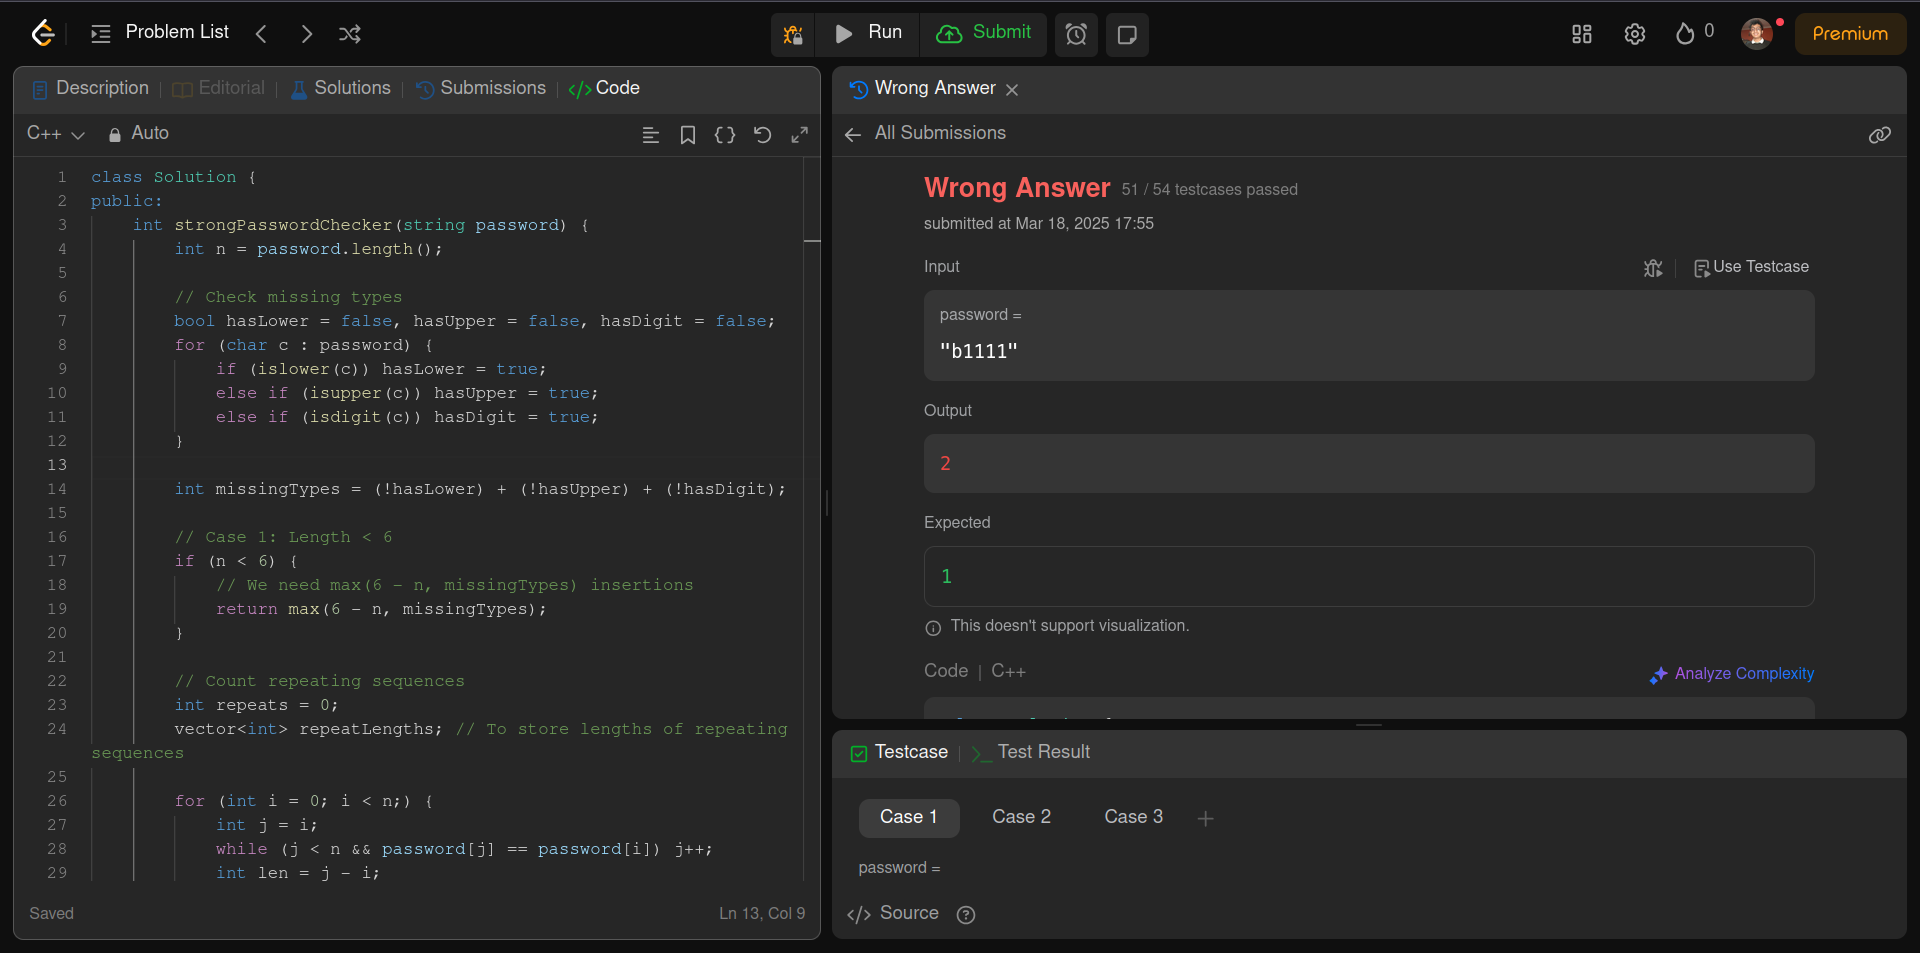This screenshot has width=1920, height=953.
Task: Open the Problem List panel
Action: point(160,33)
